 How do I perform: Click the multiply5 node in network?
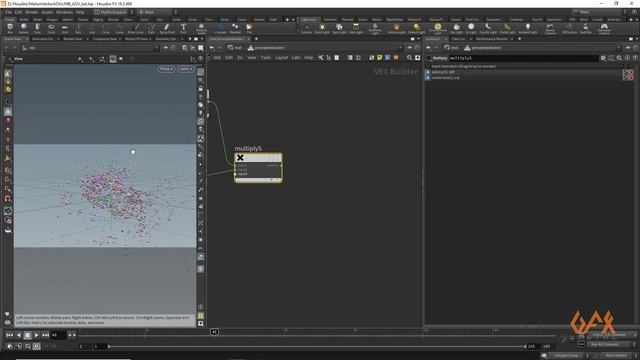click(x=258, y=168)
